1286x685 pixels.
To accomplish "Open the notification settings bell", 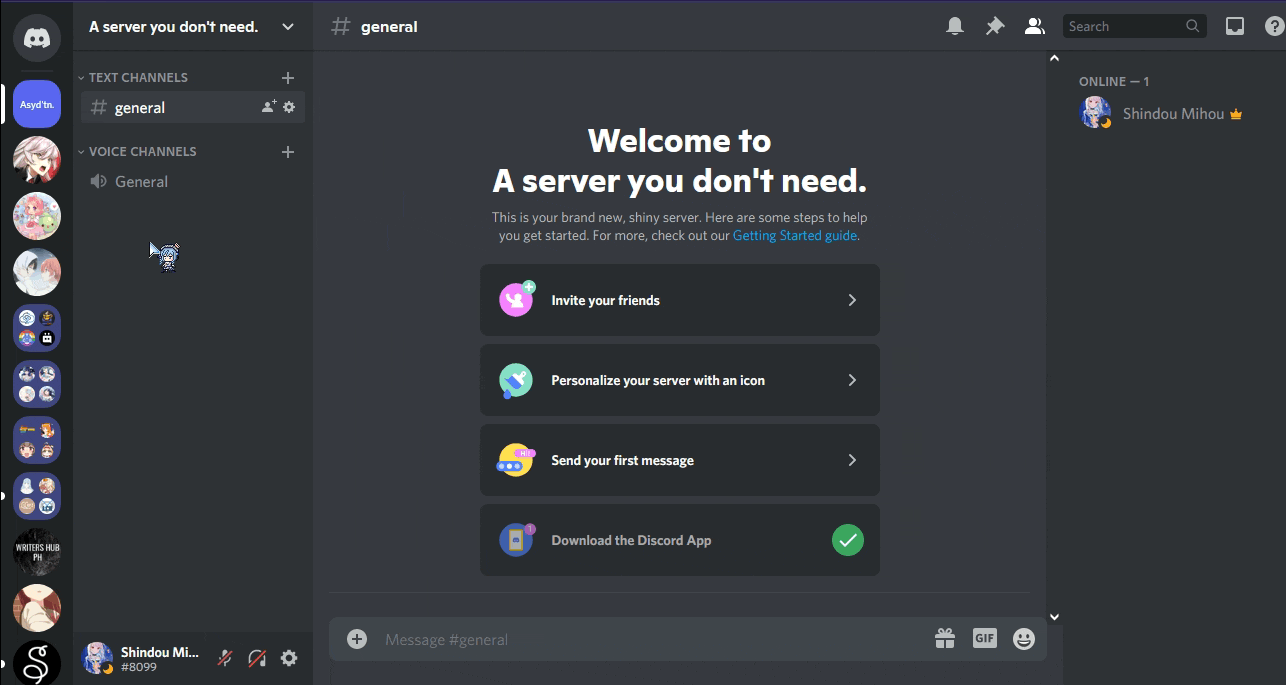I will (x=954, y=25).
